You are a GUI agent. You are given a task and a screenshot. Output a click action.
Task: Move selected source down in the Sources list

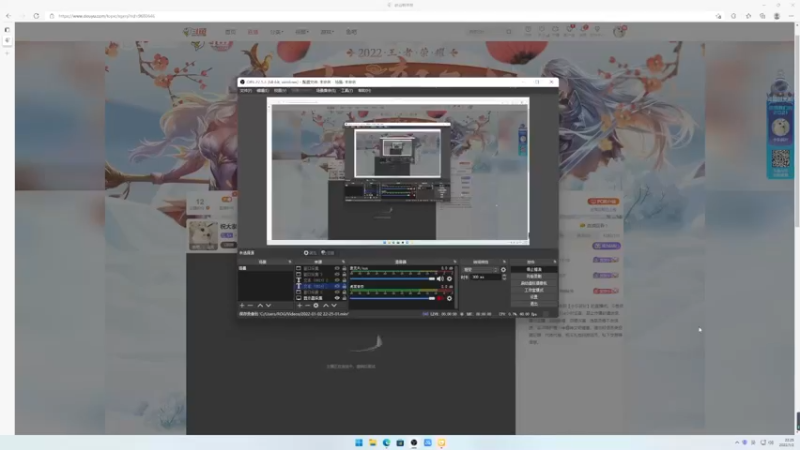334,306
